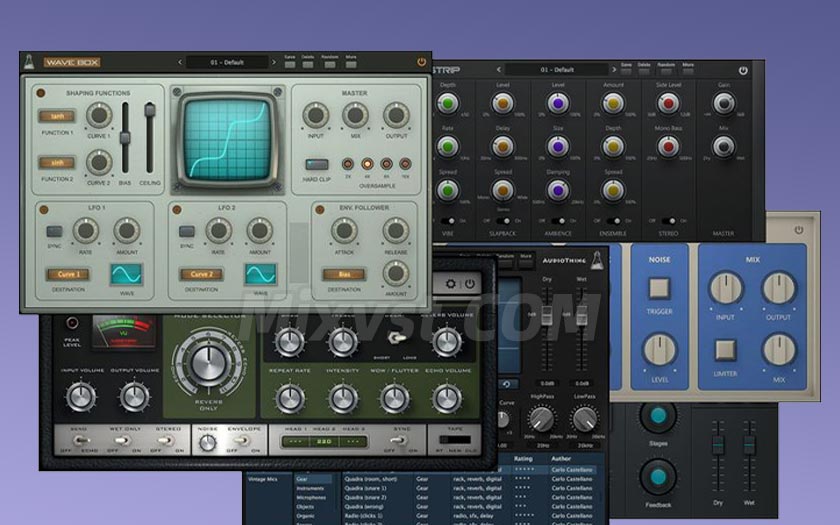
Task: Open Strip plugin preset name field
Action: [x=557, y=70]
